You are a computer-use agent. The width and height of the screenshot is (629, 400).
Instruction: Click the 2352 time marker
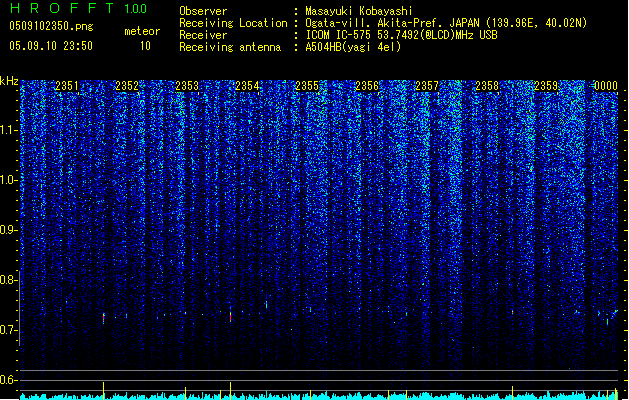(127, 86)
